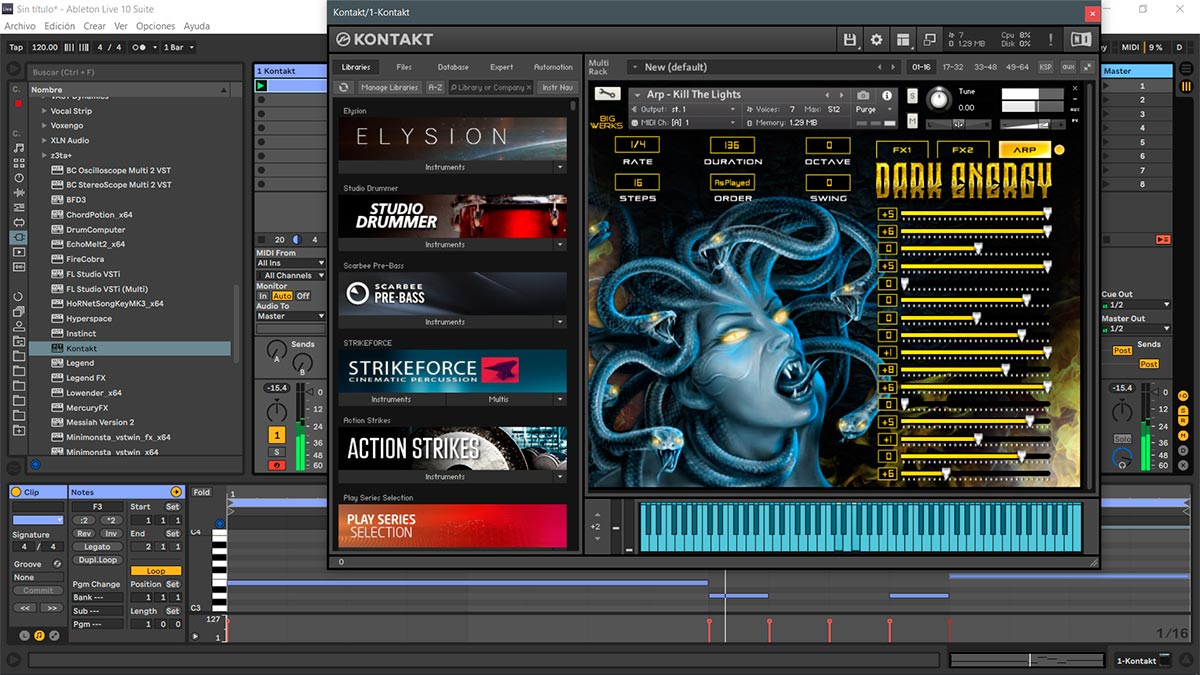Toggle the track S solo button in Ableton mixer
Viewport: 1200px width, 675px height.
(277, 452)
